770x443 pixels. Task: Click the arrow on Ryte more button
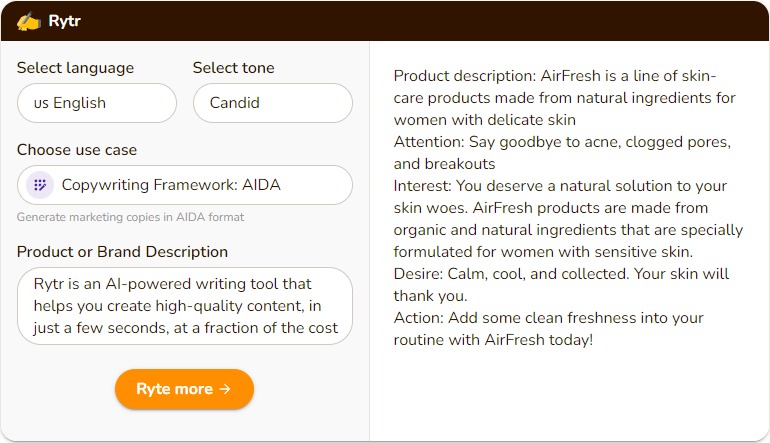coord(225,389)
